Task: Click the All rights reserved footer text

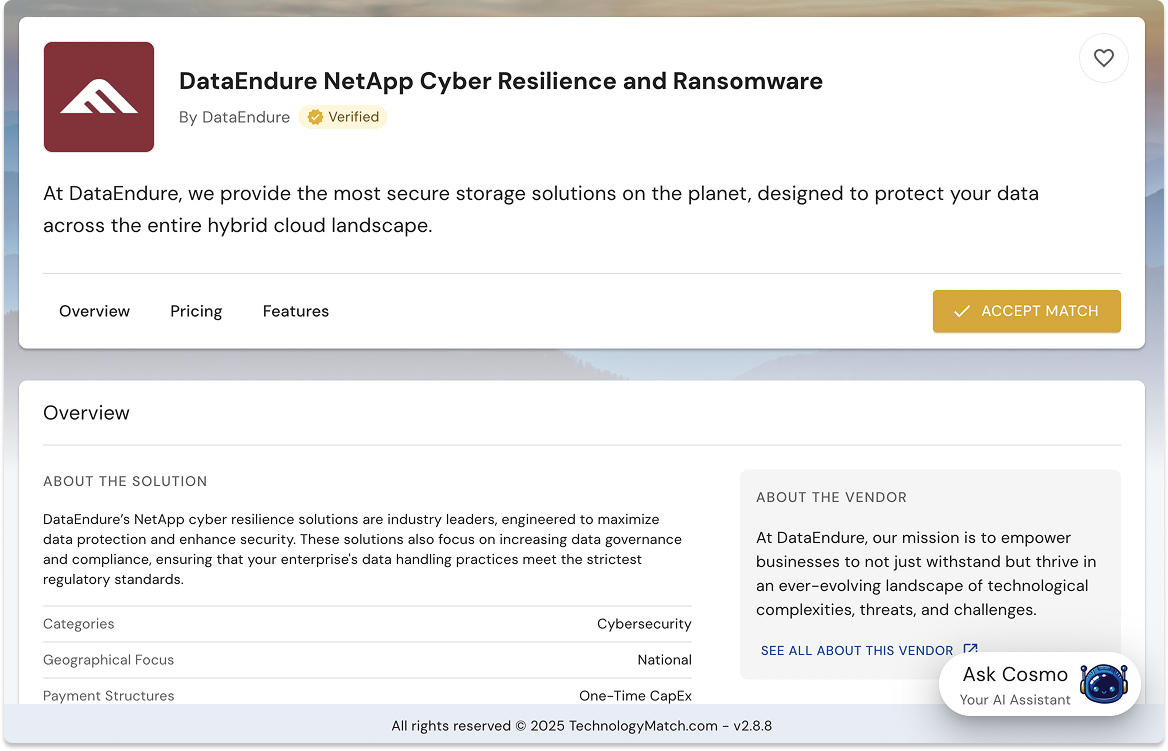Action: pyautogui.click(x=582, y=726)
